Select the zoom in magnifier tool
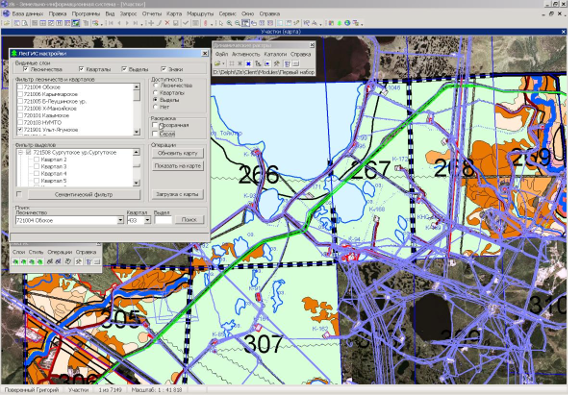The width and height of the screenshot is (568, 395). click(x=229, y=23)
